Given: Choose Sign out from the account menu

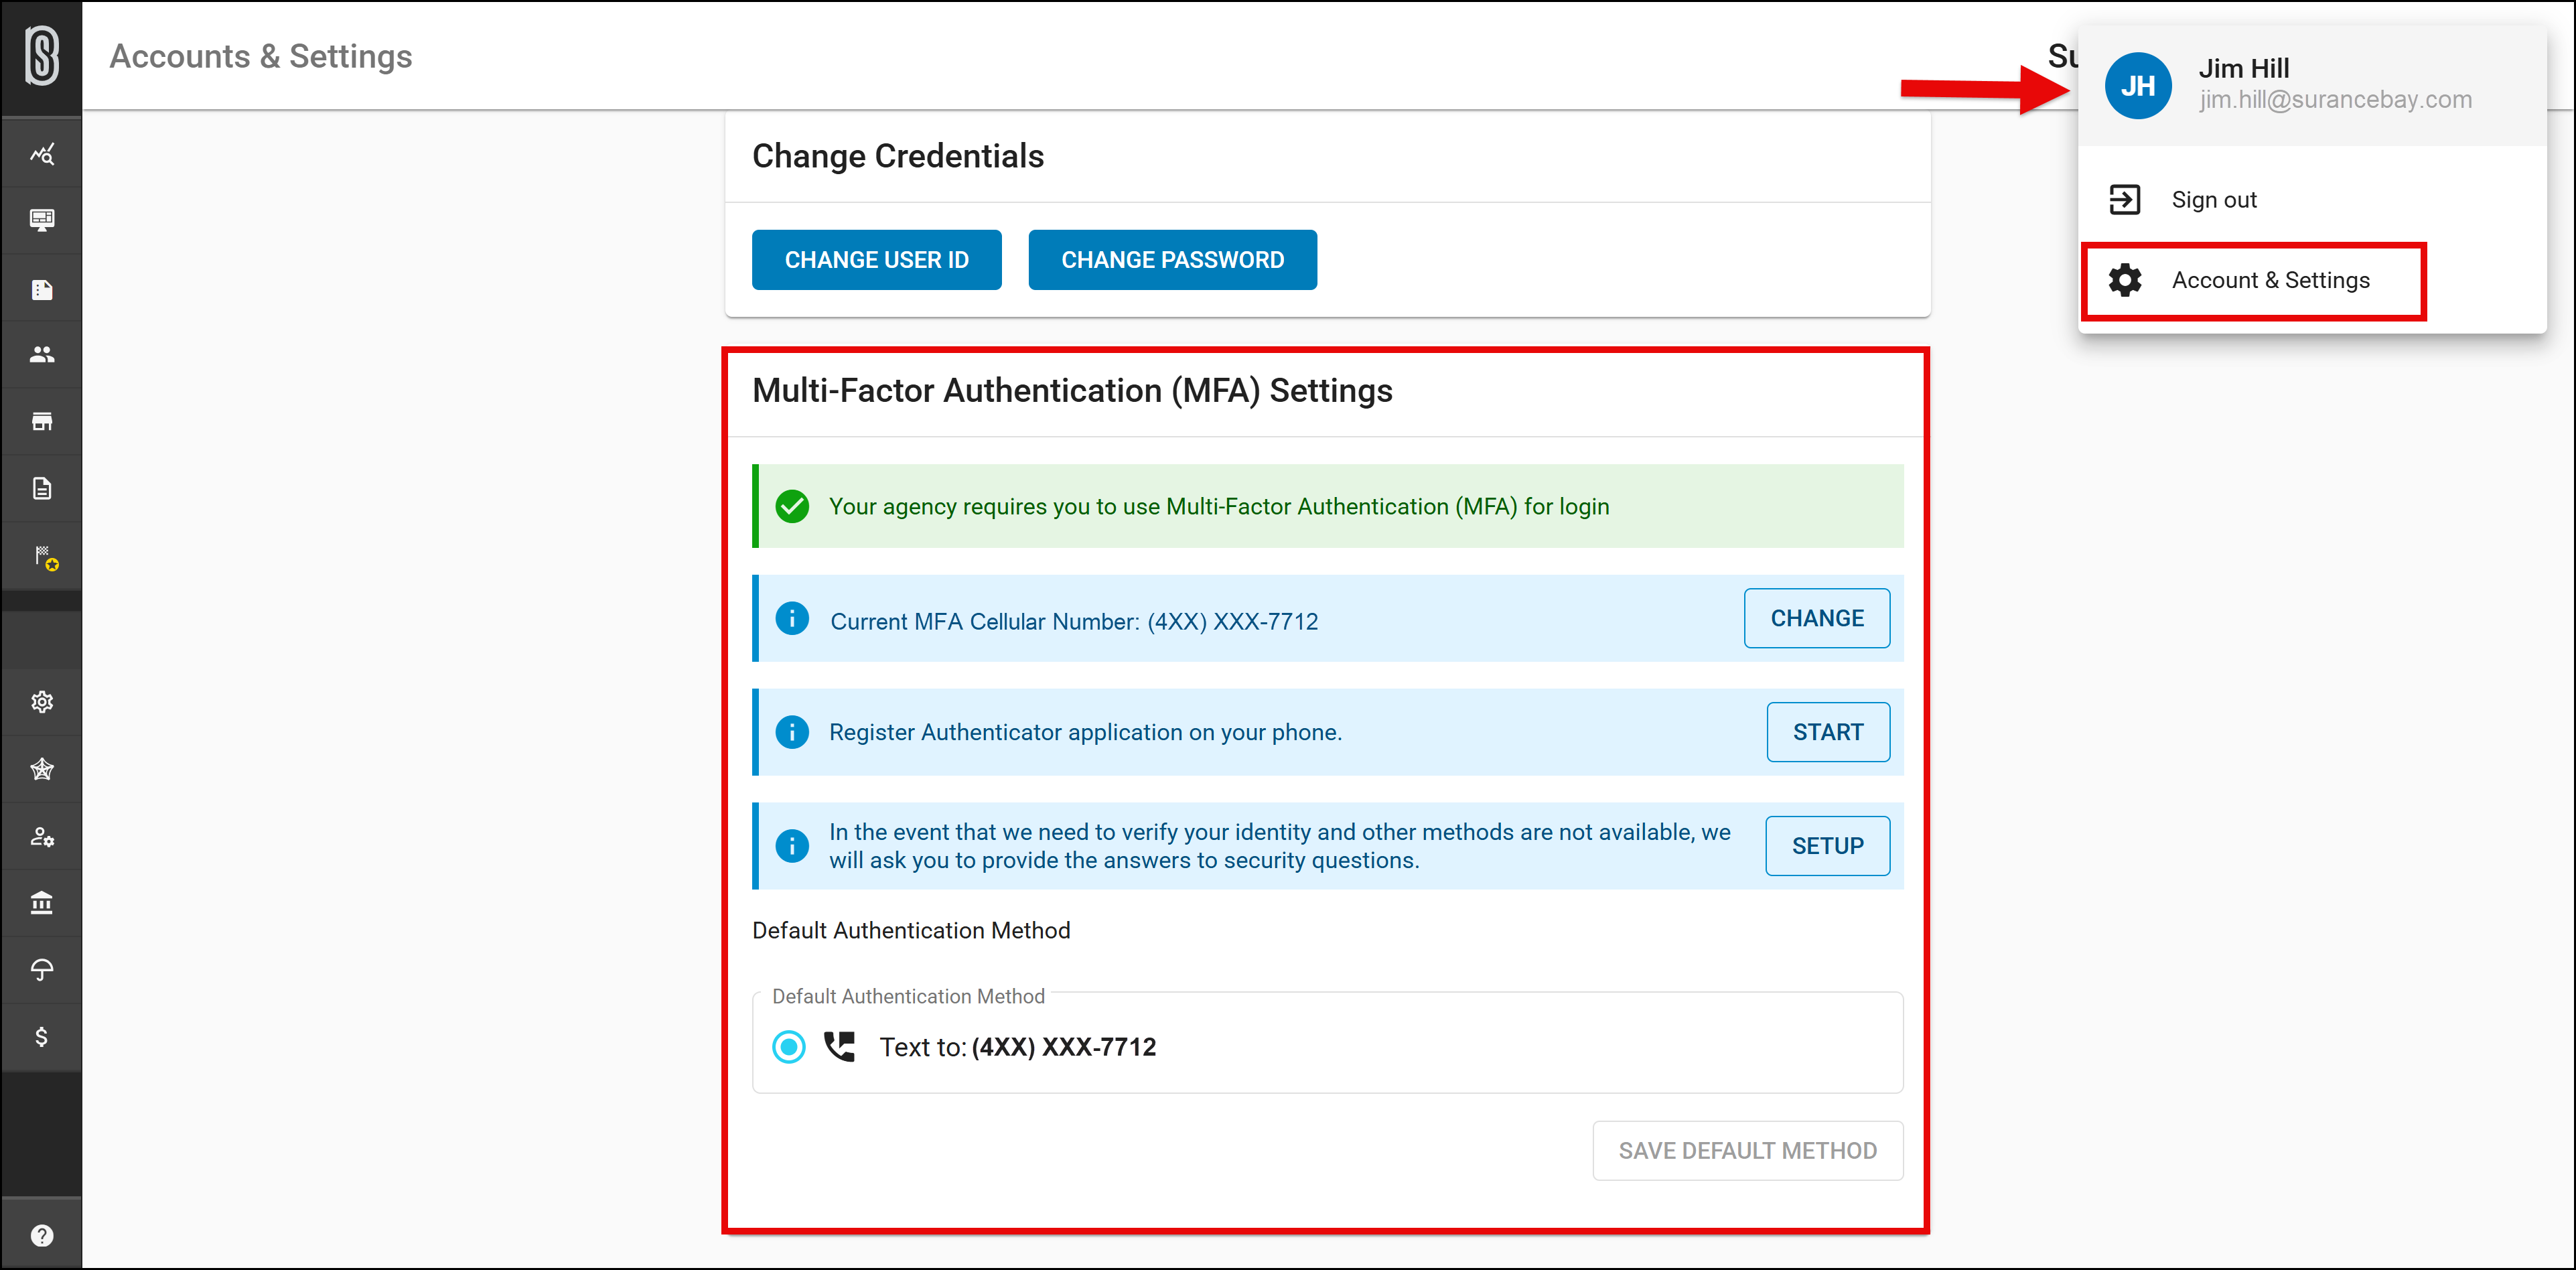Looking at the screenshot, I should (x=2214, y=199).
